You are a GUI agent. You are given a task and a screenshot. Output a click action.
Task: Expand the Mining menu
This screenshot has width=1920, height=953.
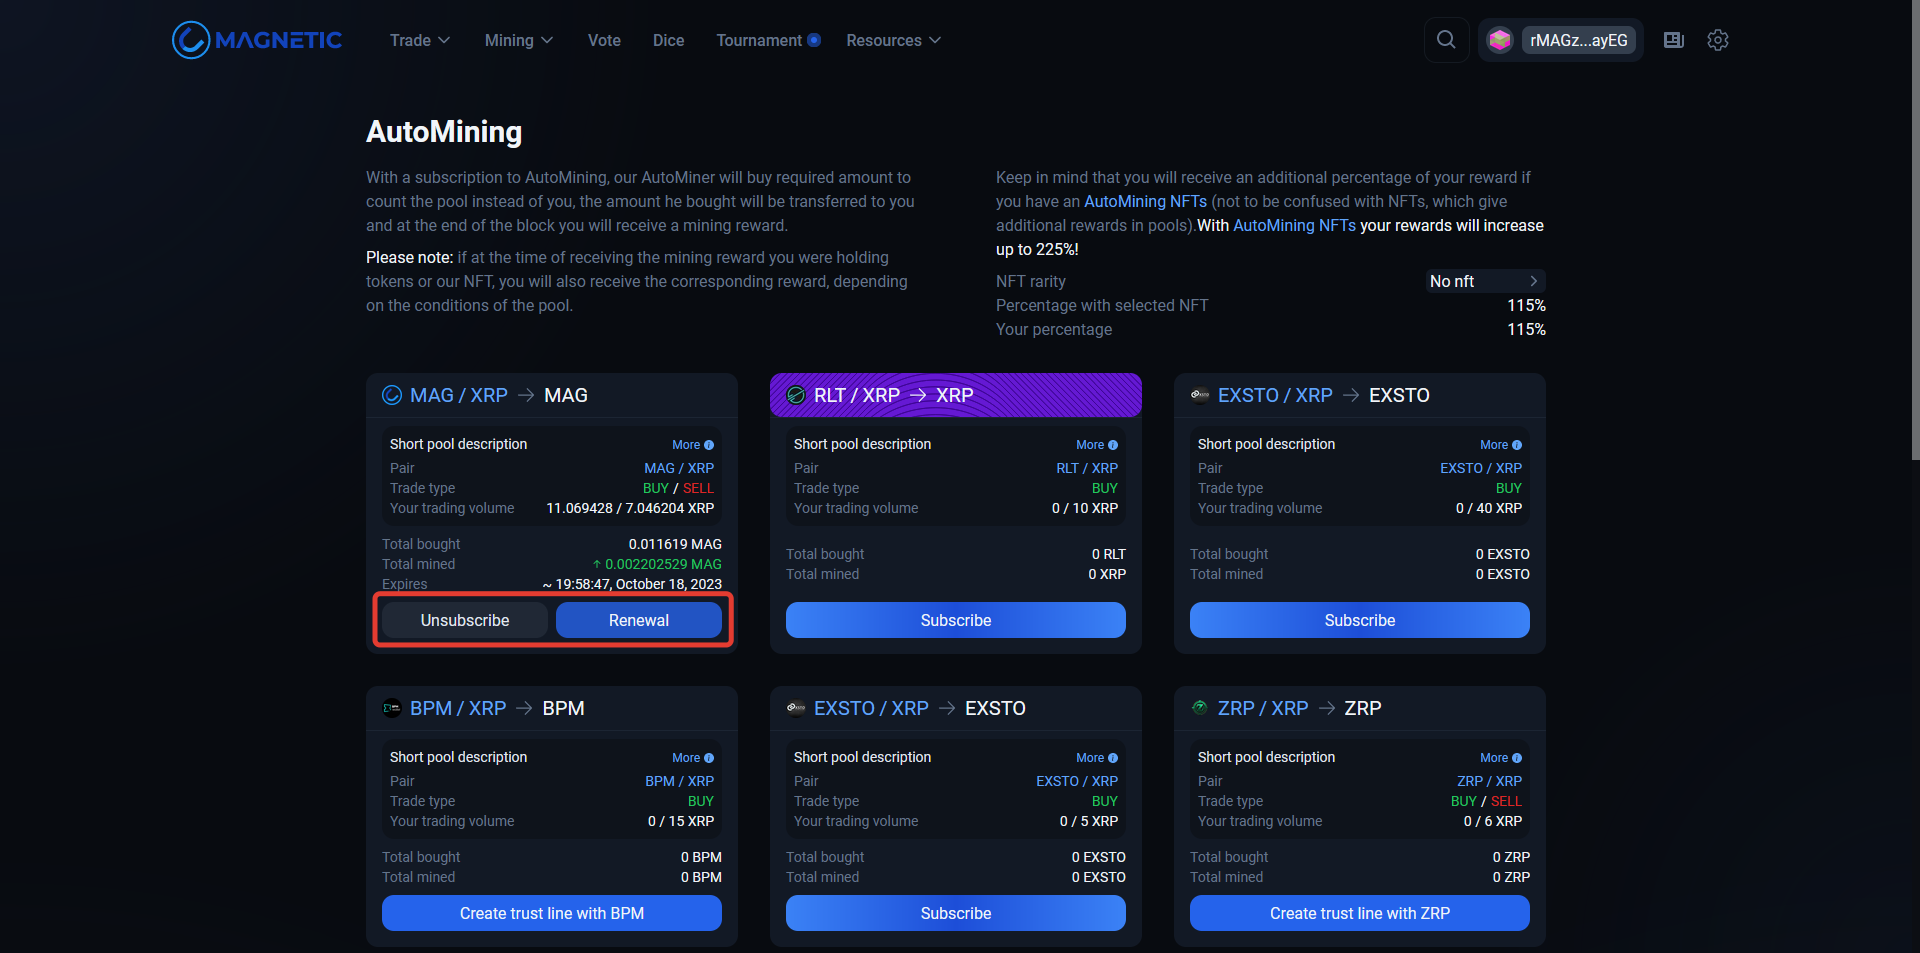coord(519,40)
